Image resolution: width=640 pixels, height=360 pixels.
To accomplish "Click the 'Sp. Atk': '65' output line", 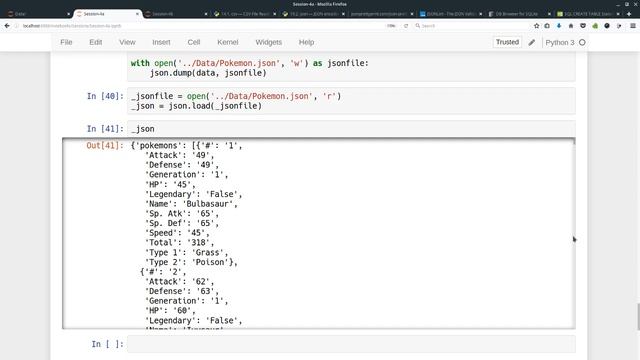I will [x=182, y=213].
